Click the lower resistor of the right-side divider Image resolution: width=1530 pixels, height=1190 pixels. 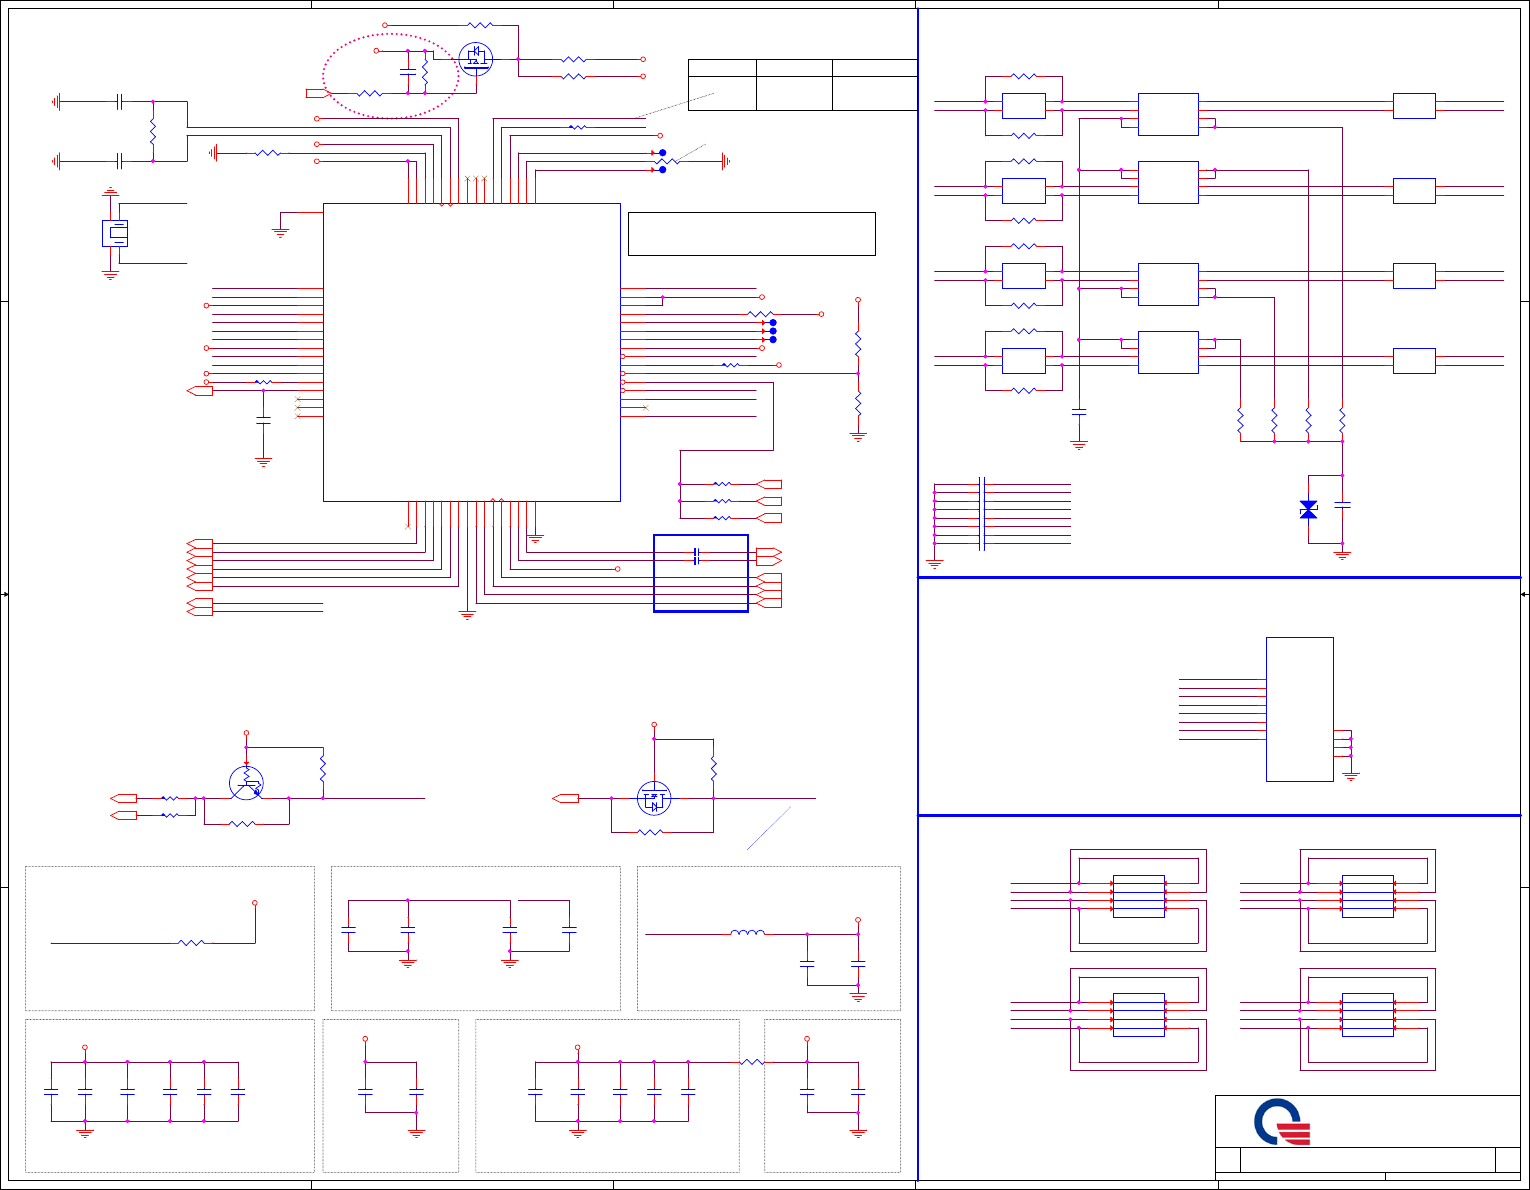858,403
